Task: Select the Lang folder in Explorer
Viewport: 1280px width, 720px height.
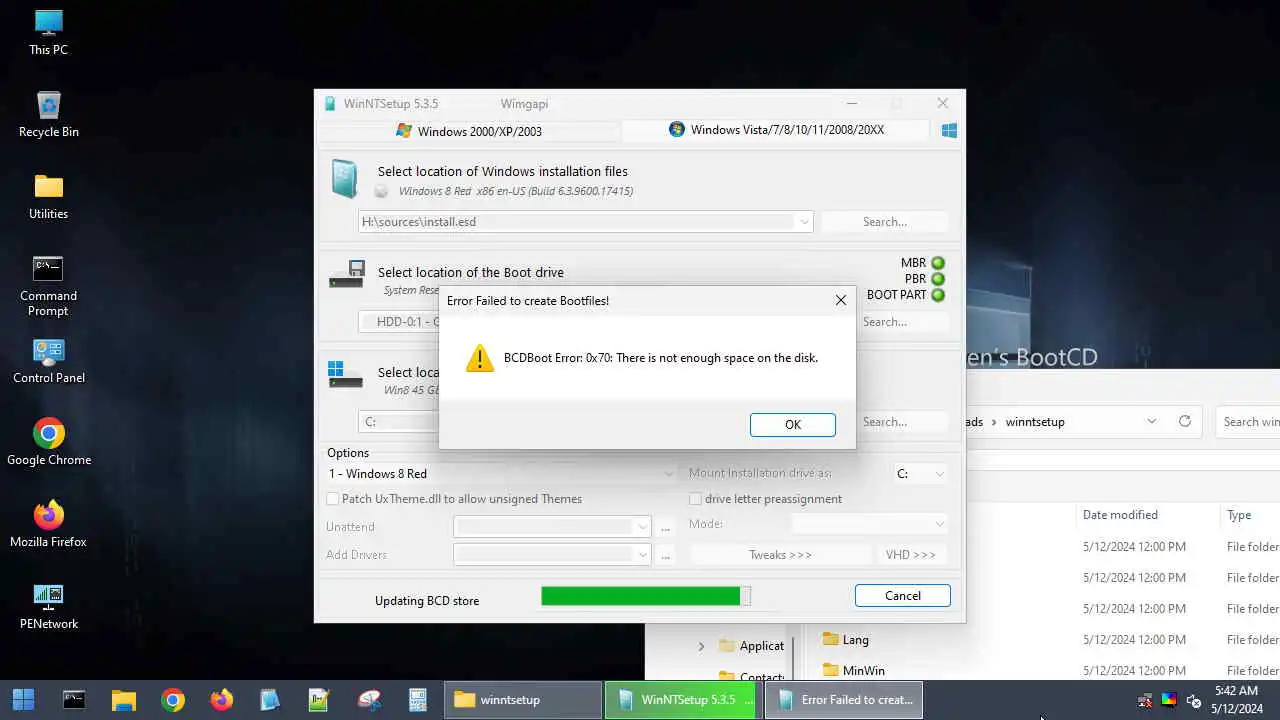Action: [x=845, y=640]
